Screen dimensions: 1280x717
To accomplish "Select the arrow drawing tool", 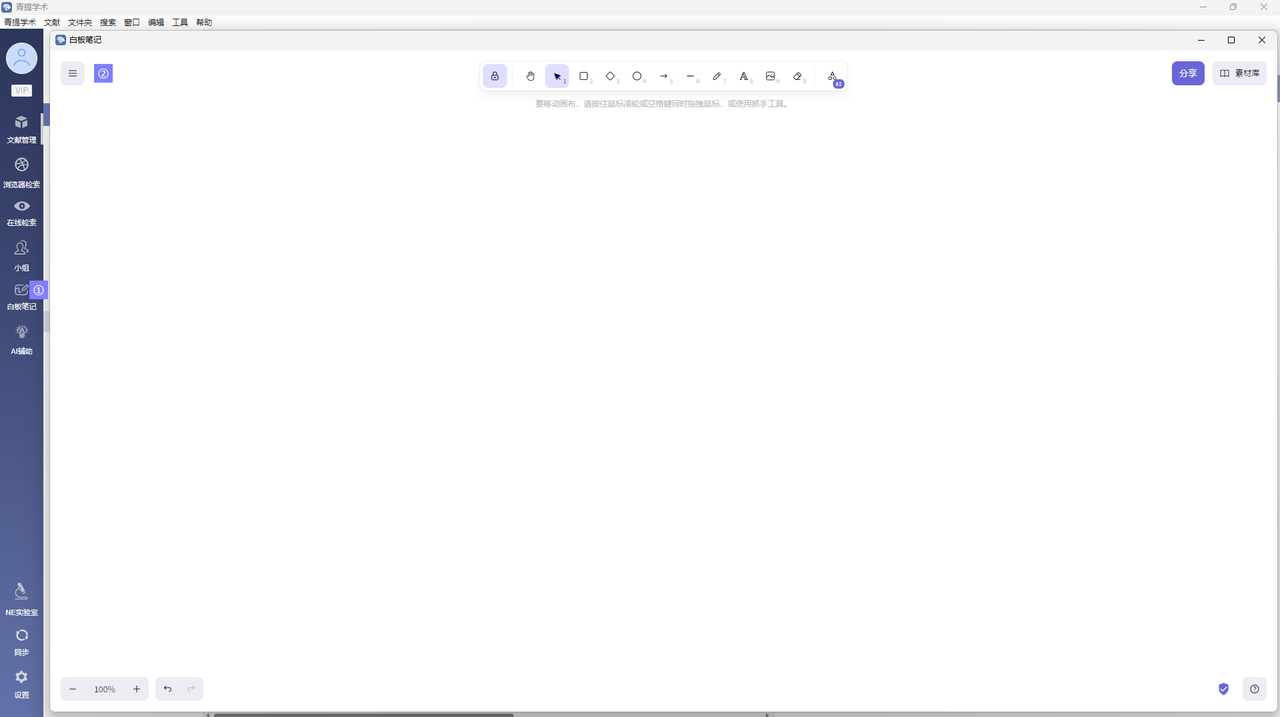I will click(664, 76).
